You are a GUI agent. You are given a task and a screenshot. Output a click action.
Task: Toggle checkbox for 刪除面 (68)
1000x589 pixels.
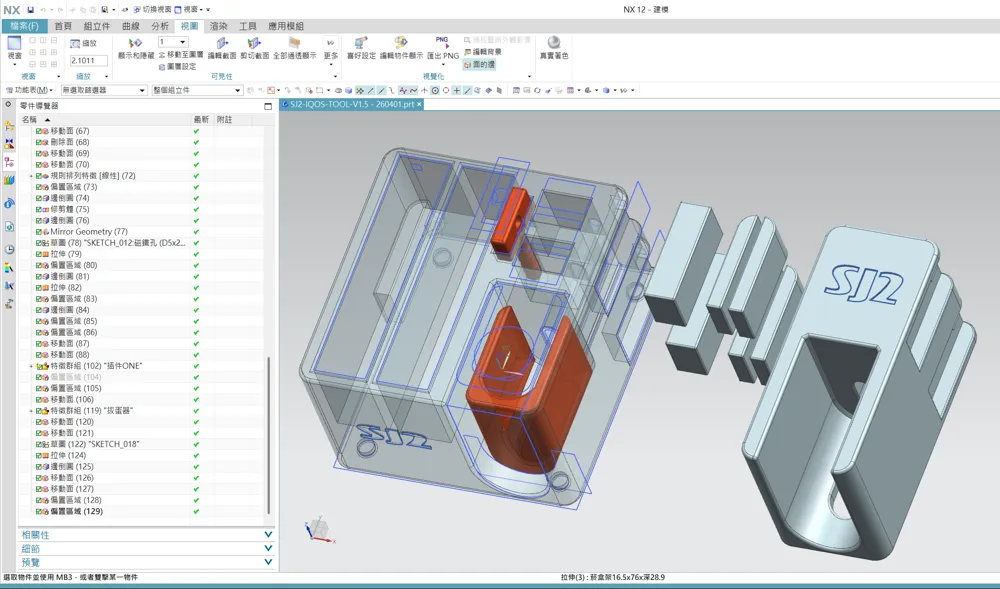click(39, 142)
